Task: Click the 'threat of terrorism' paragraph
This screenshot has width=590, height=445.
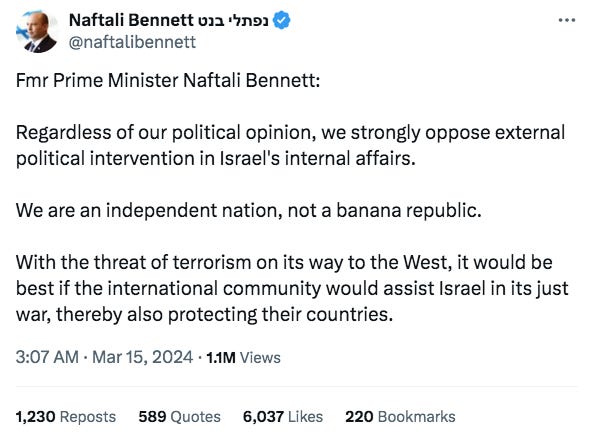Action: click(292, 289)
